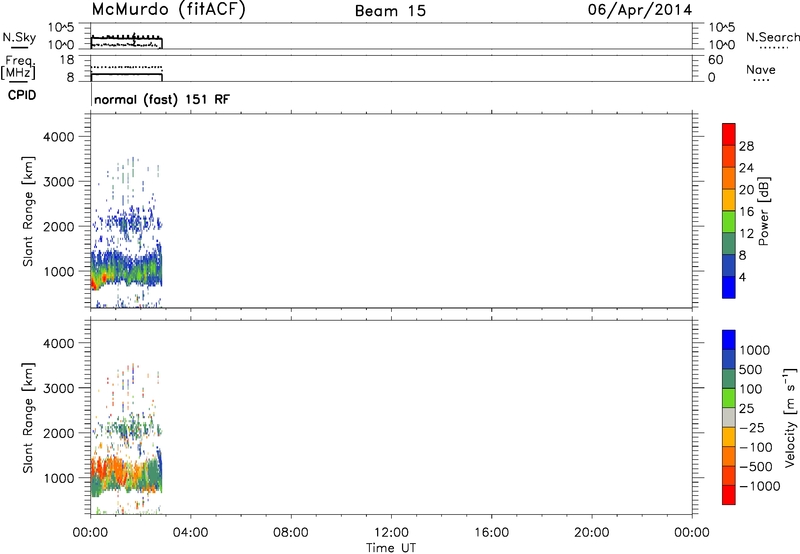The image size is (800, 554).
Task: Click the '2000' tick of the velocity panel
Action: tap(59, 433)
